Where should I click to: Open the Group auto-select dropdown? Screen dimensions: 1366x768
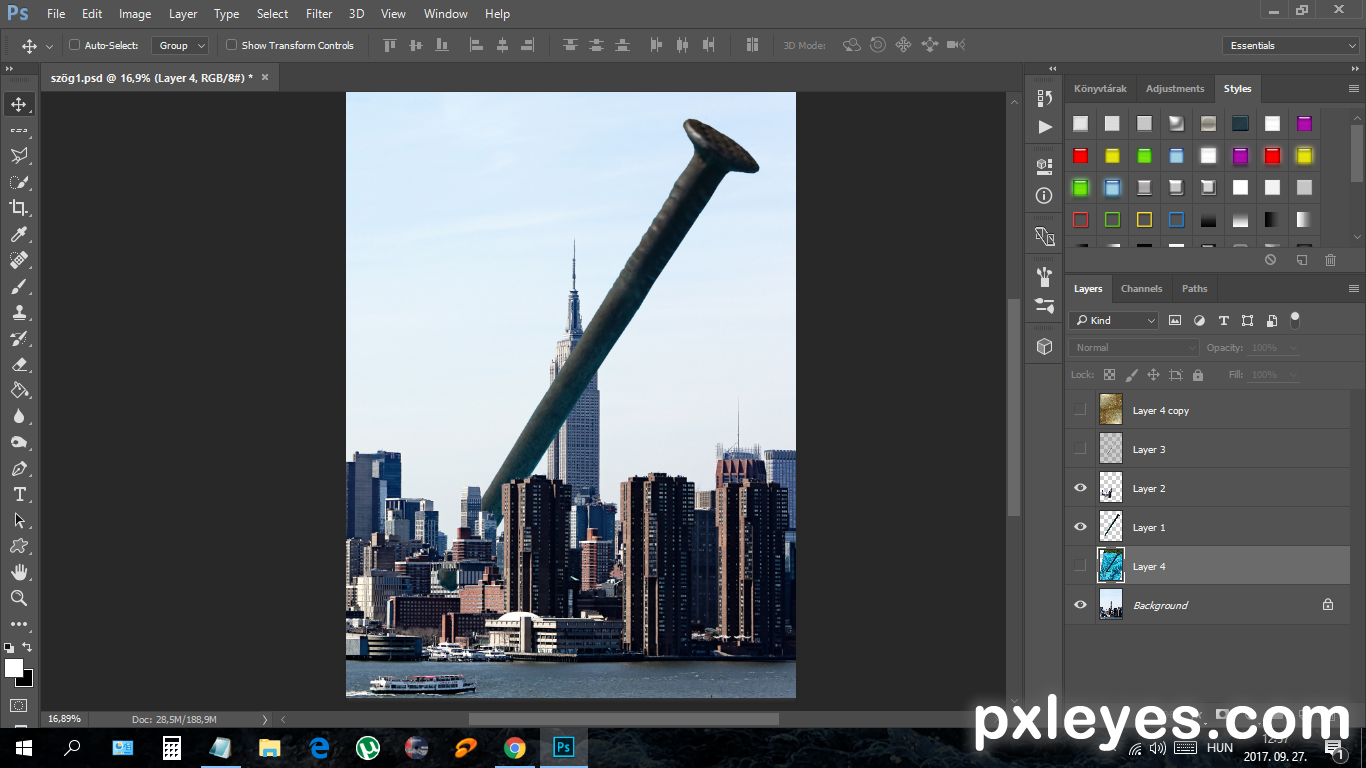pos(180,45)
